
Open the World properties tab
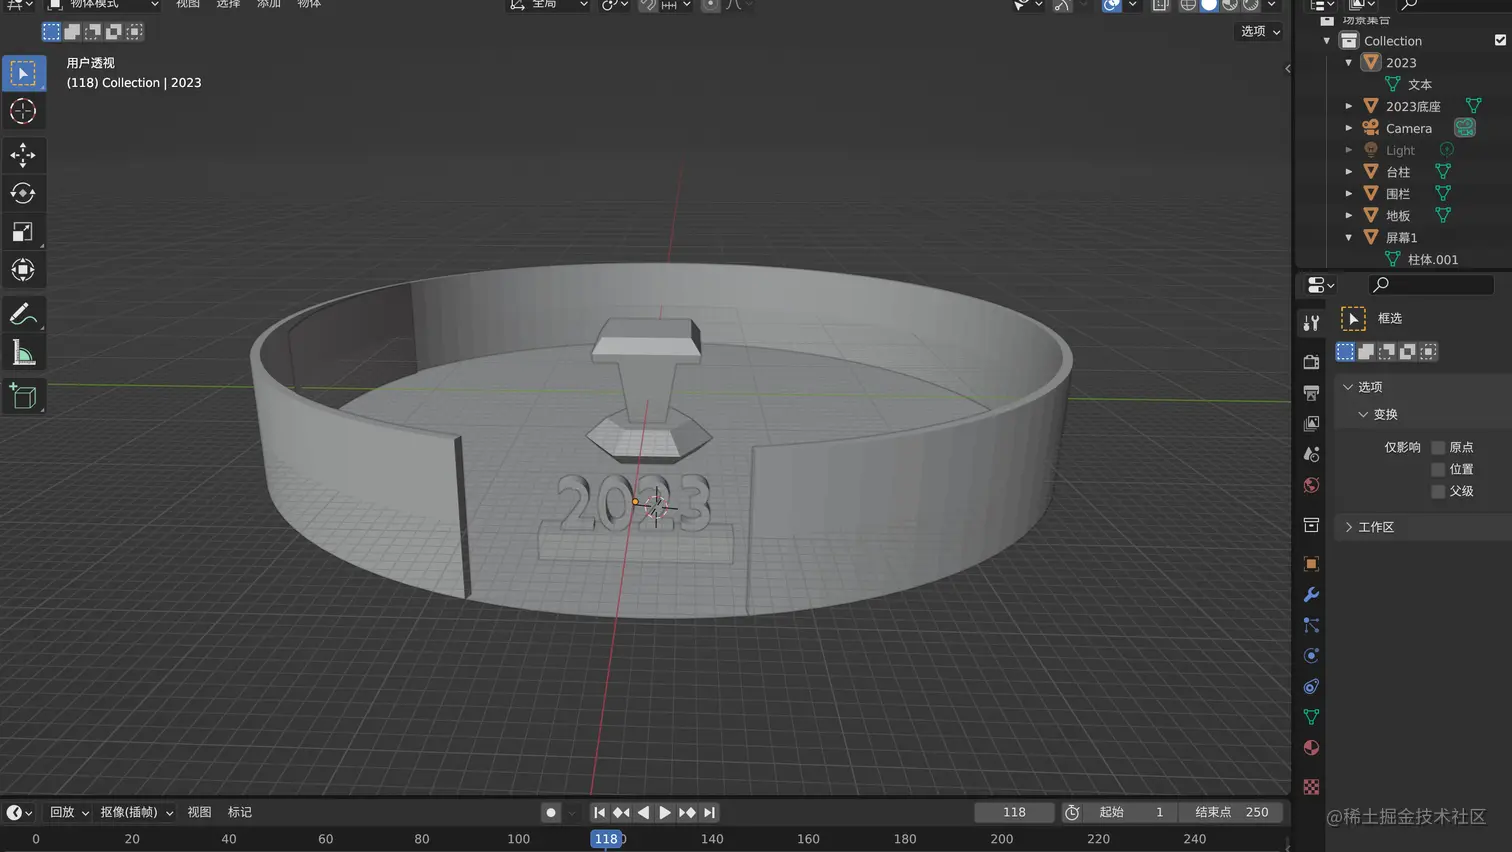1311,485
